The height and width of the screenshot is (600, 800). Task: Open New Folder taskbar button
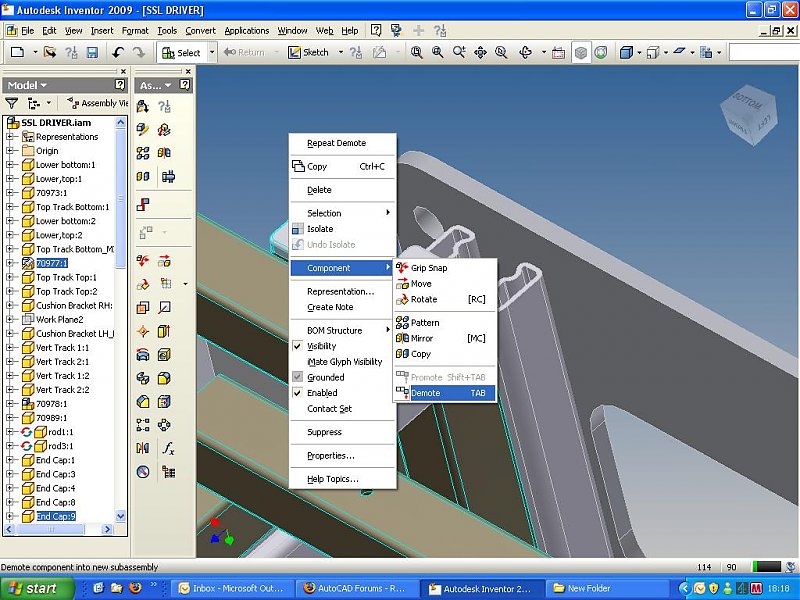point(607,588)
